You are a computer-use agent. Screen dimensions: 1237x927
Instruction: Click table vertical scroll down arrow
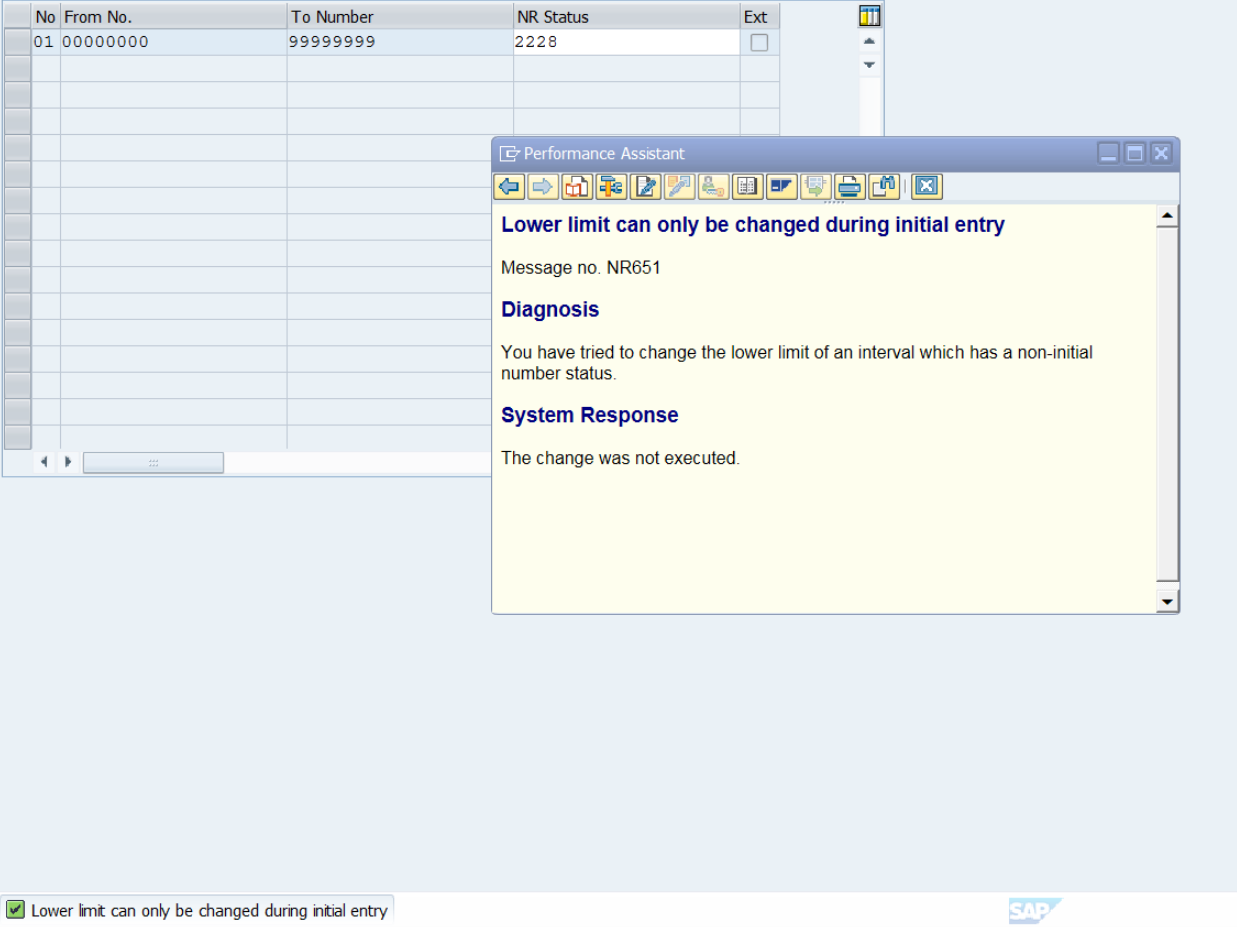(x=870, y=65)
